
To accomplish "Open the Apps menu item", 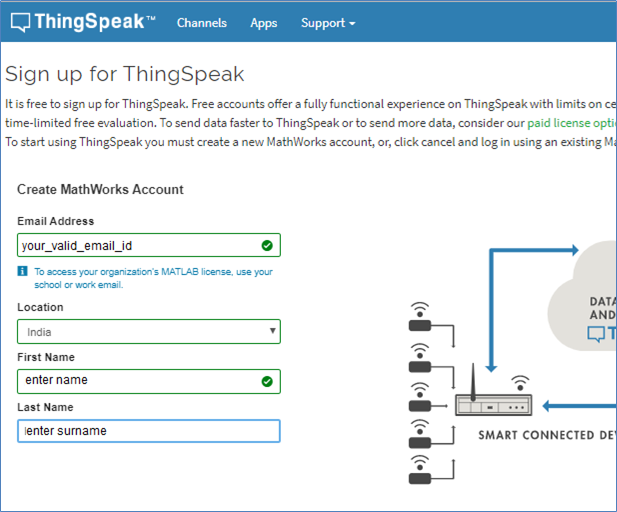I will click(264, 23).
